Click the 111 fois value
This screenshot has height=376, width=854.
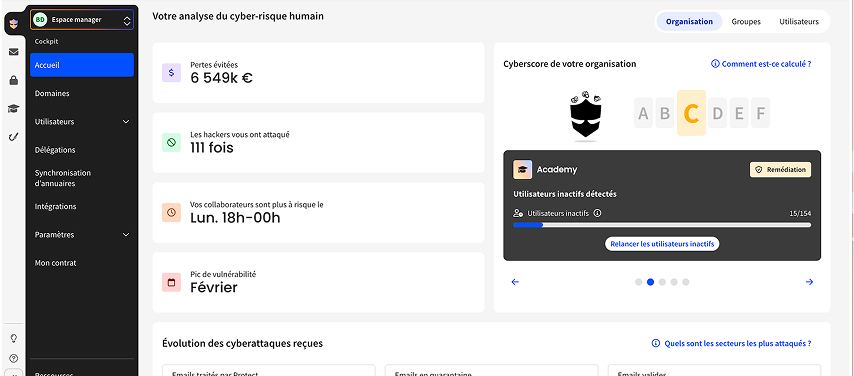coord(212,148)
